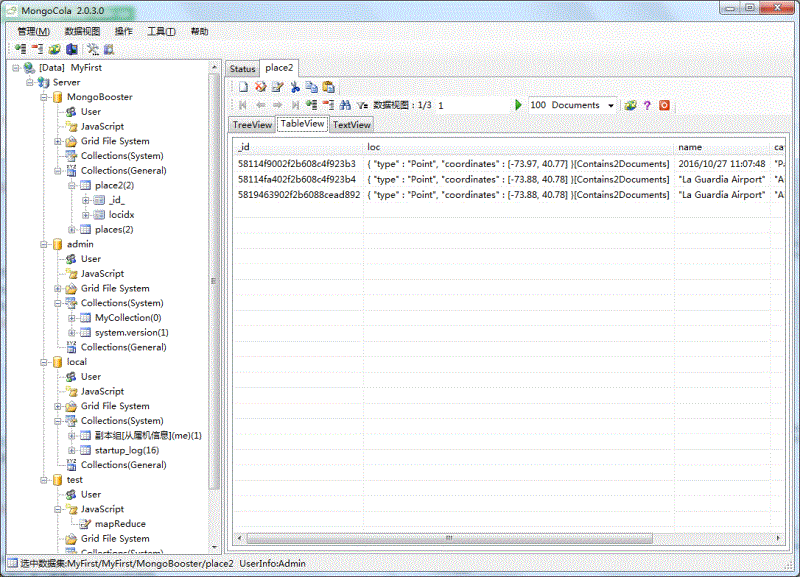Click the collapse-all-nodes icon in main toolbar
The width and height of the screenshot is (800, 577).
click(x=37, y=49)
